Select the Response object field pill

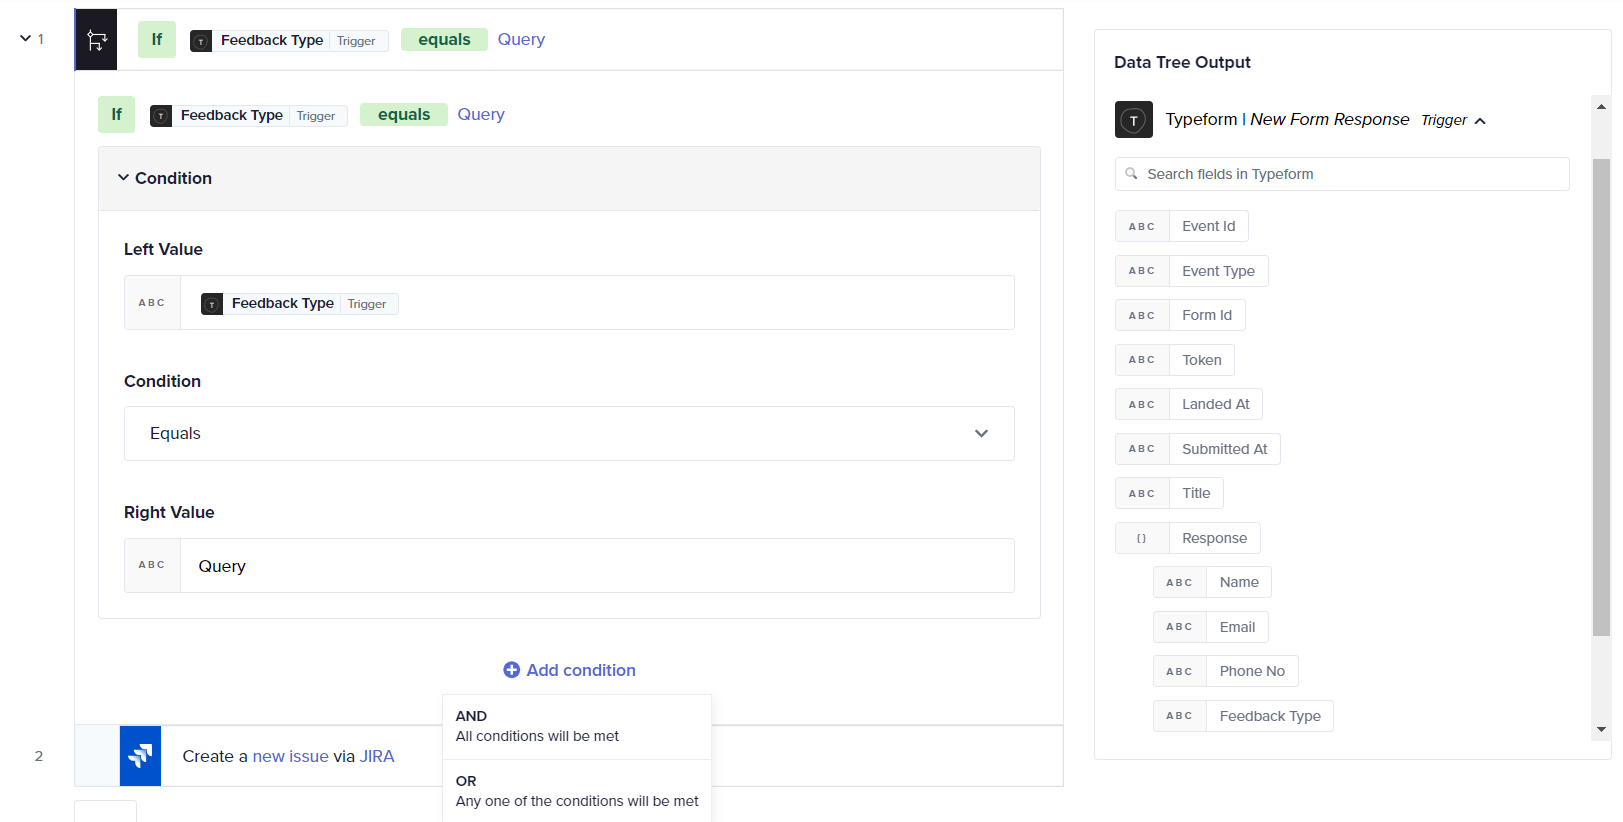click(x=1188, y=538)
